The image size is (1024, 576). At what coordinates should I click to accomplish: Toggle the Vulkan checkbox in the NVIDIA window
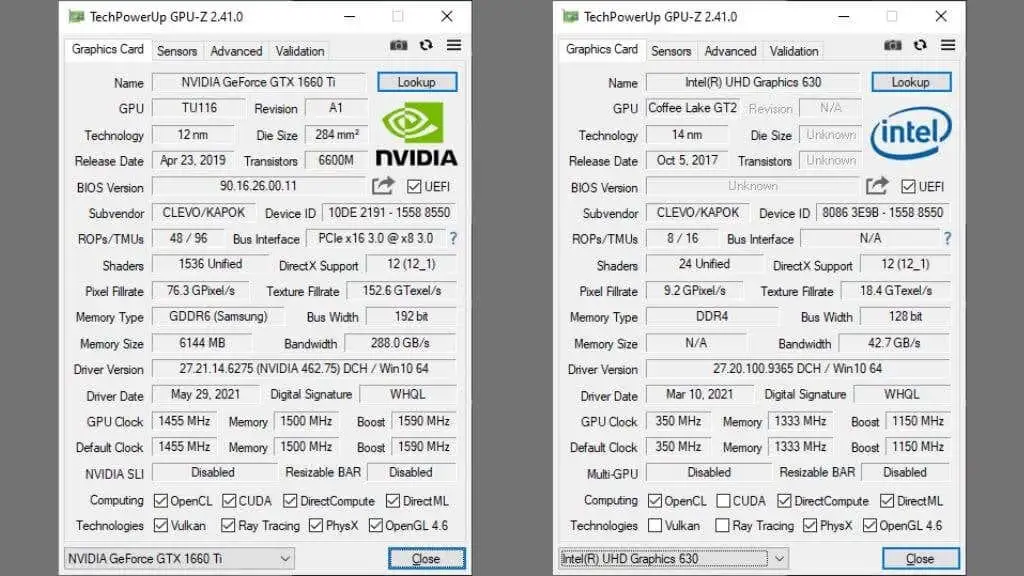pos(161,526)
